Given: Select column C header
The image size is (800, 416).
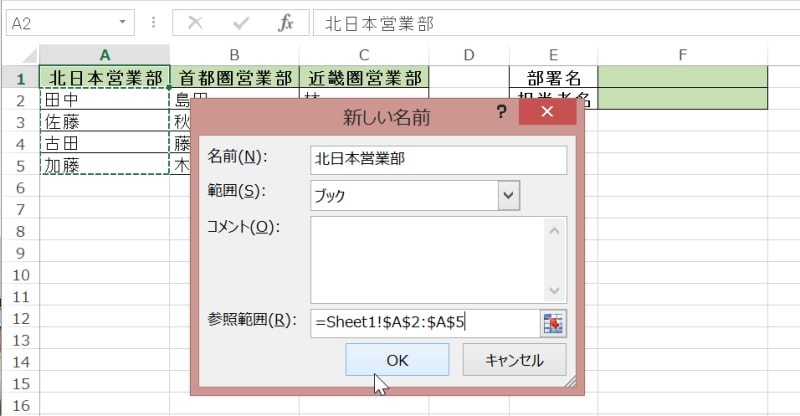Looking at the screenshot, I should pyautogui.click(x=364, y=55).
